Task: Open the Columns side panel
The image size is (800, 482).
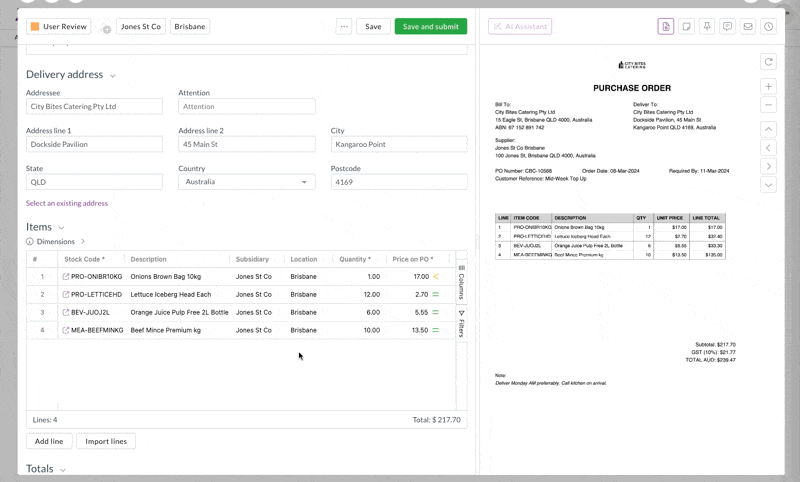Action: point(461,282)
